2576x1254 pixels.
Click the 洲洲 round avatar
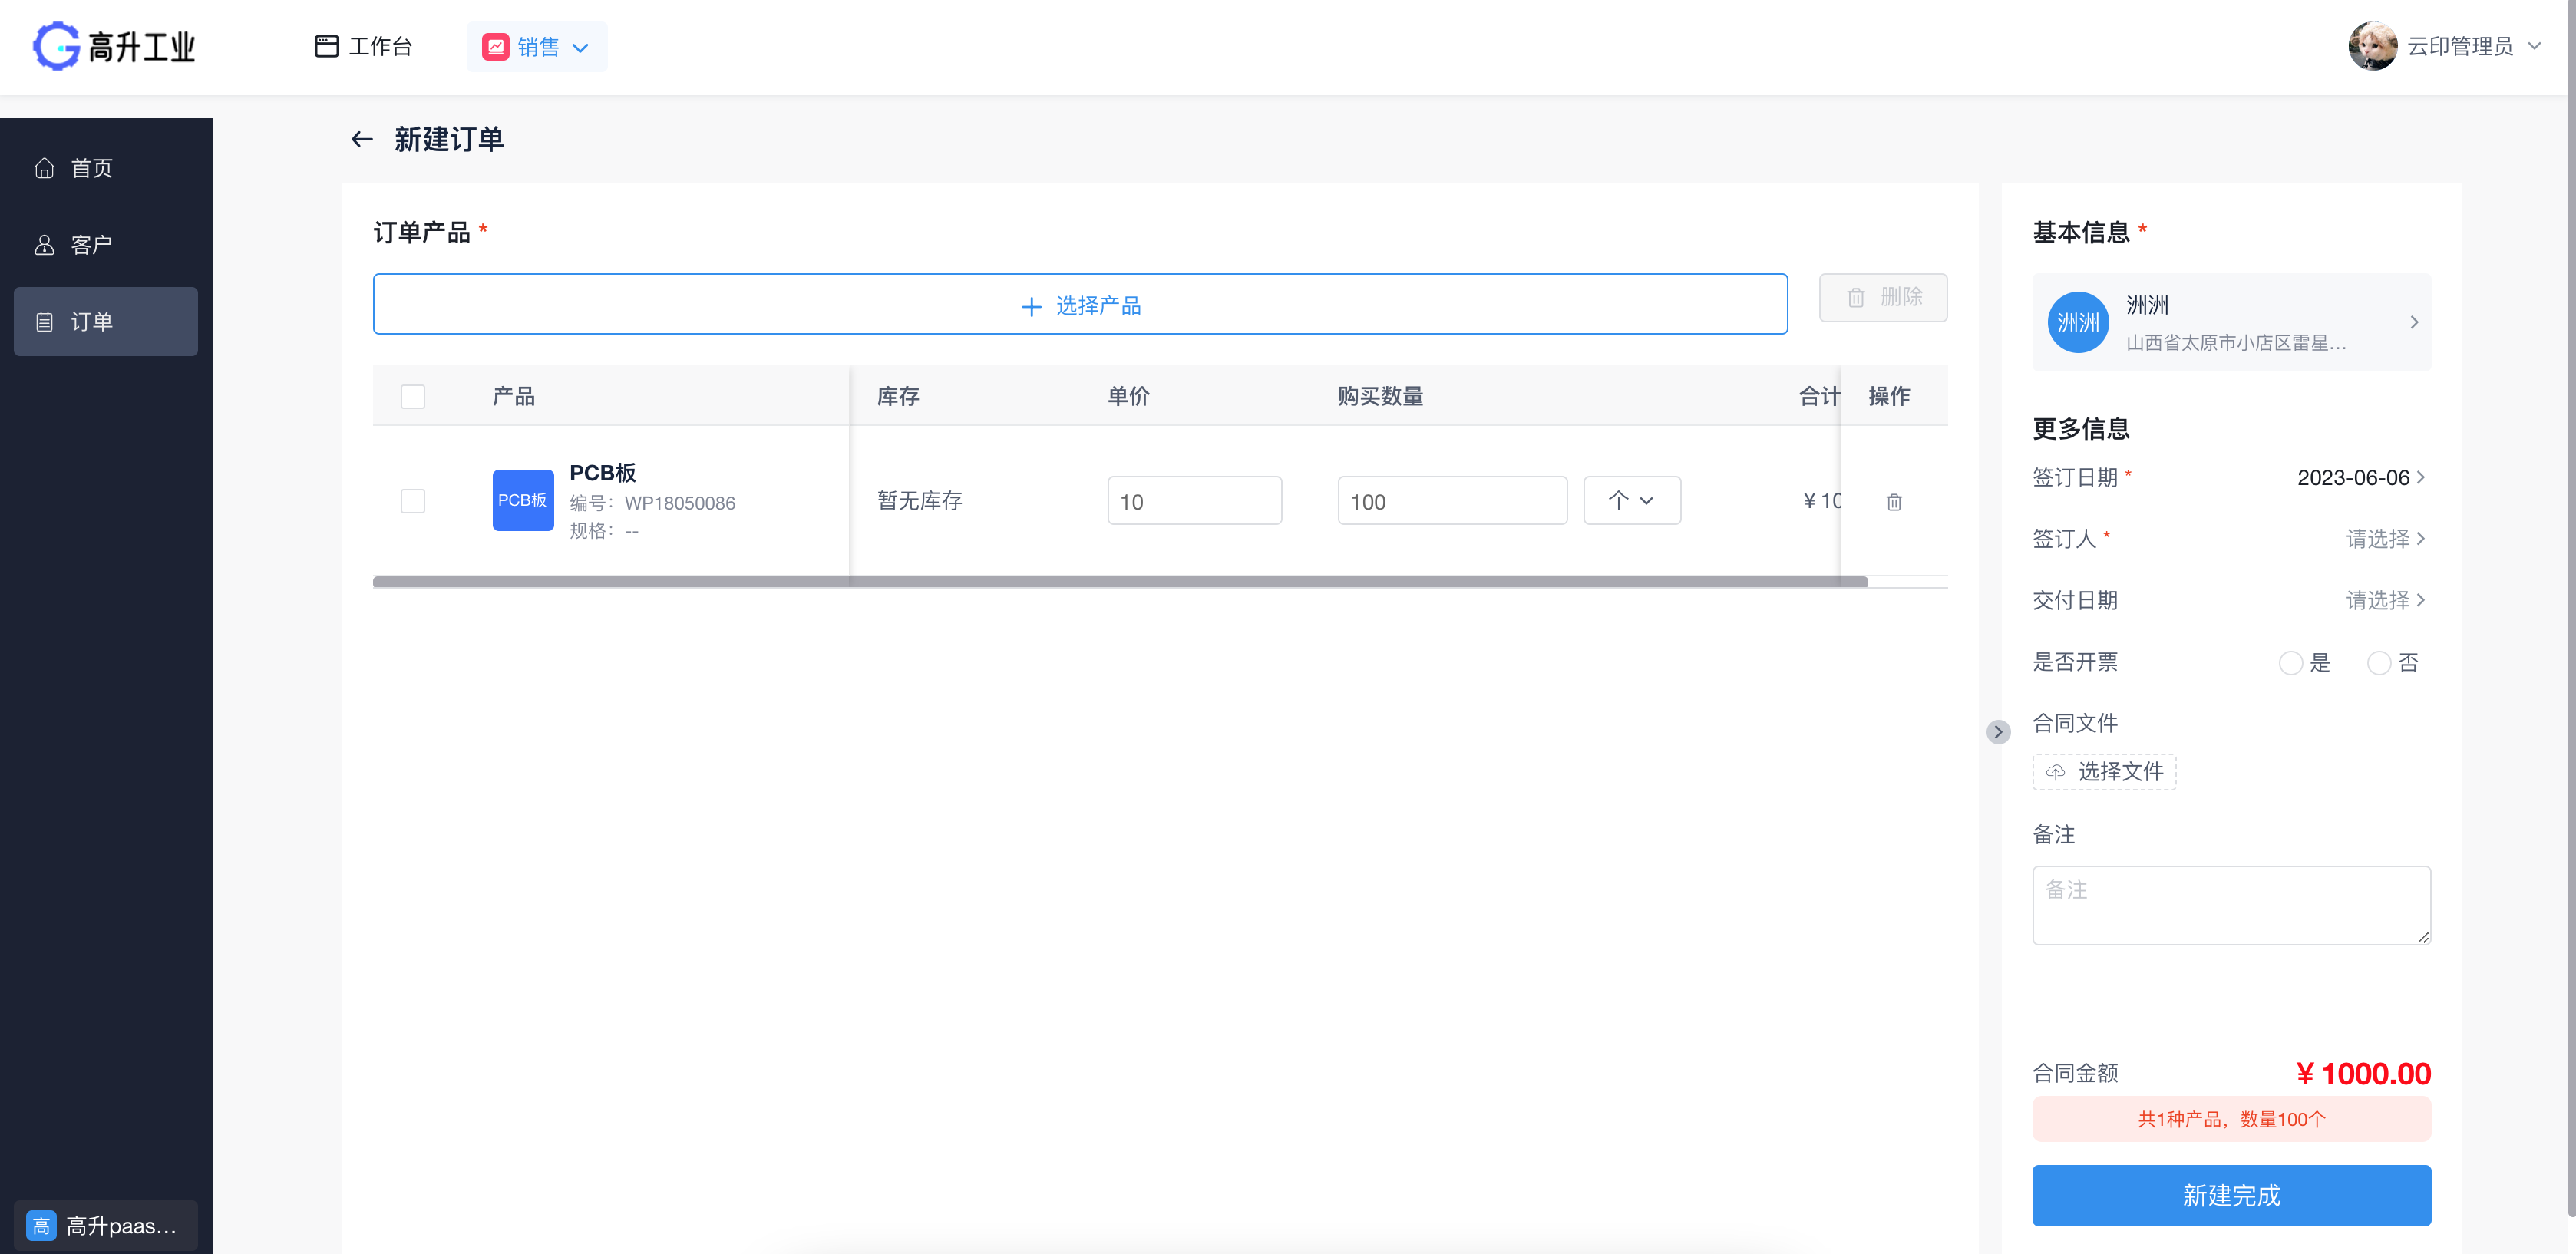[x=2078, y=322]
